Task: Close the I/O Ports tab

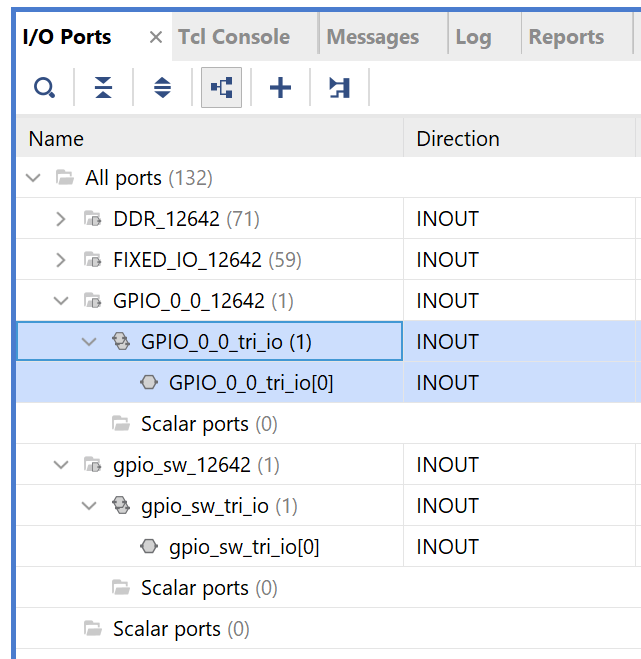Action: pos(156,37)
